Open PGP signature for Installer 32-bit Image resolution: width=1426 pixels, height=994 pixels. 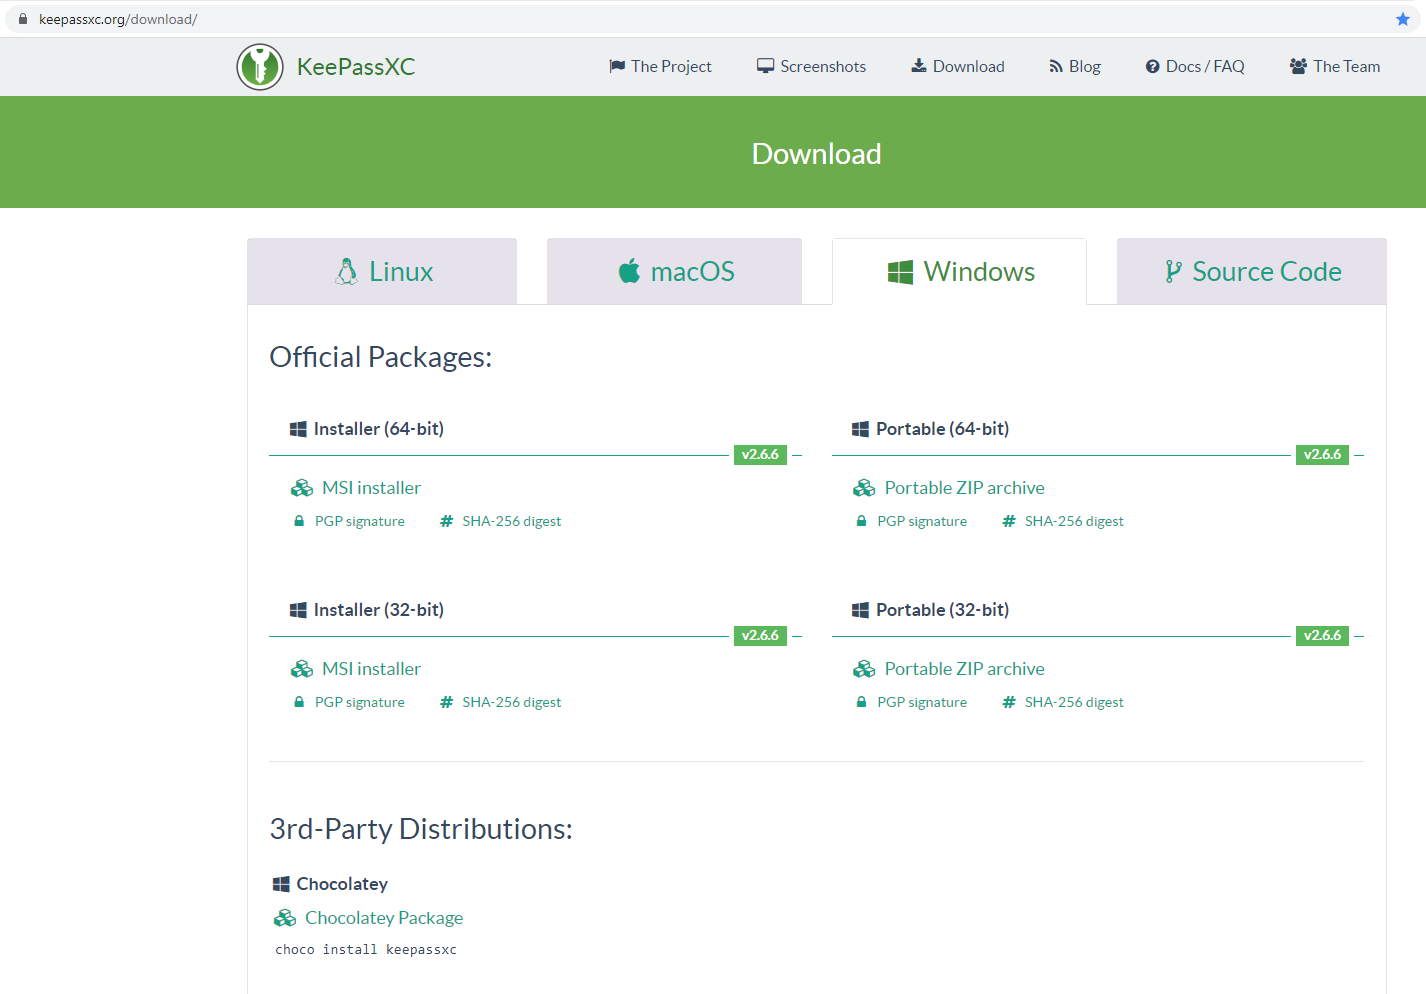click(x=360, y=702)
